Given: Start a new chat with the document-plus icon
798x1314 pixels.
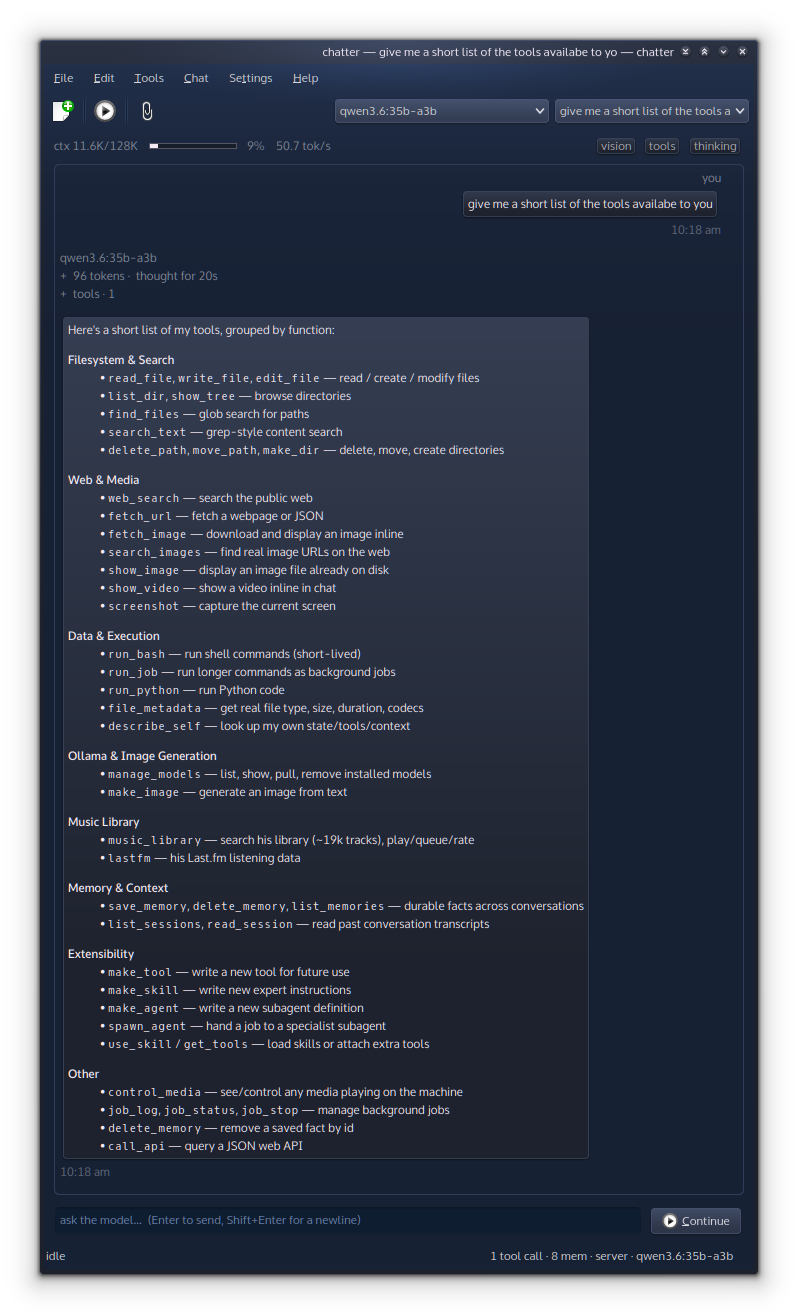Looking at the screenshot, I should (x=64, y=111).
